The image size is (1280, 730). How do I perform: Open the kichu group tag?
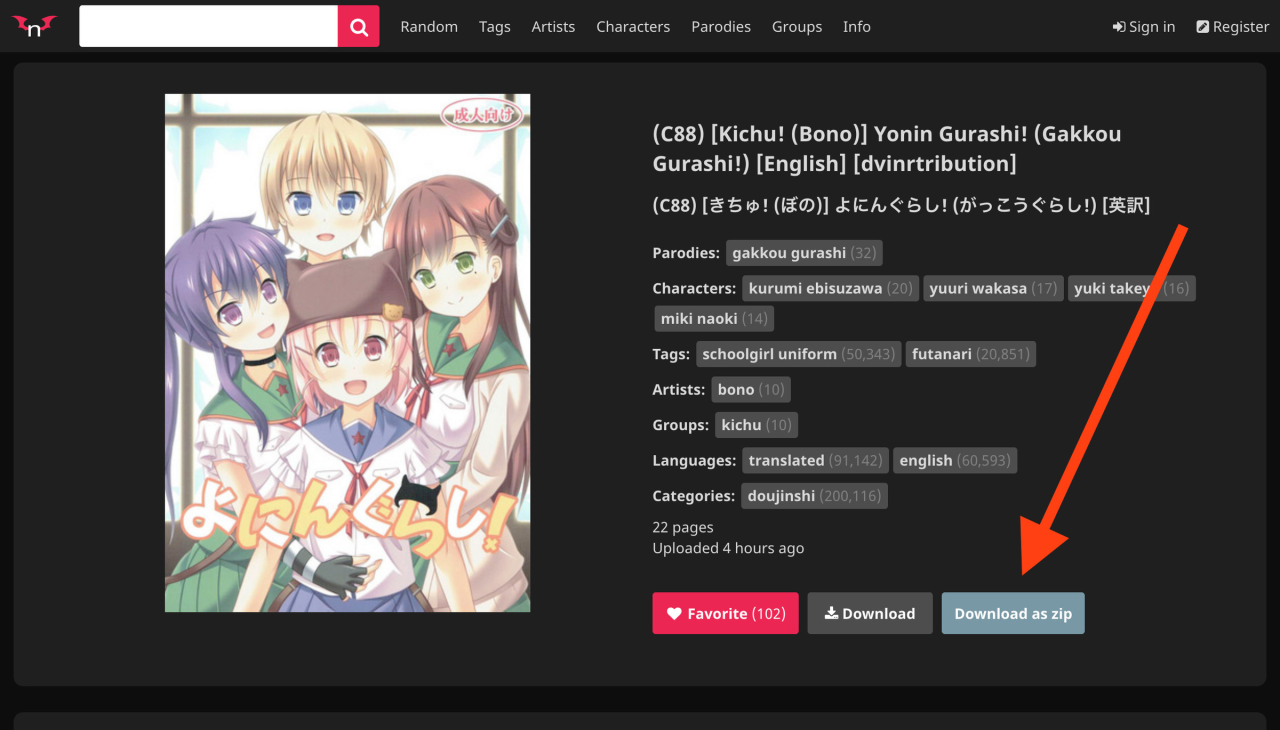coord(756,425)
